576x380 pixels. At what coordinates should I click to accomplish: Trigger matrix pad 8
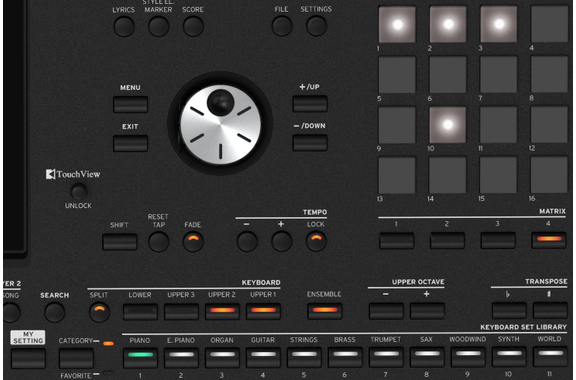click(x=549, y=75)
